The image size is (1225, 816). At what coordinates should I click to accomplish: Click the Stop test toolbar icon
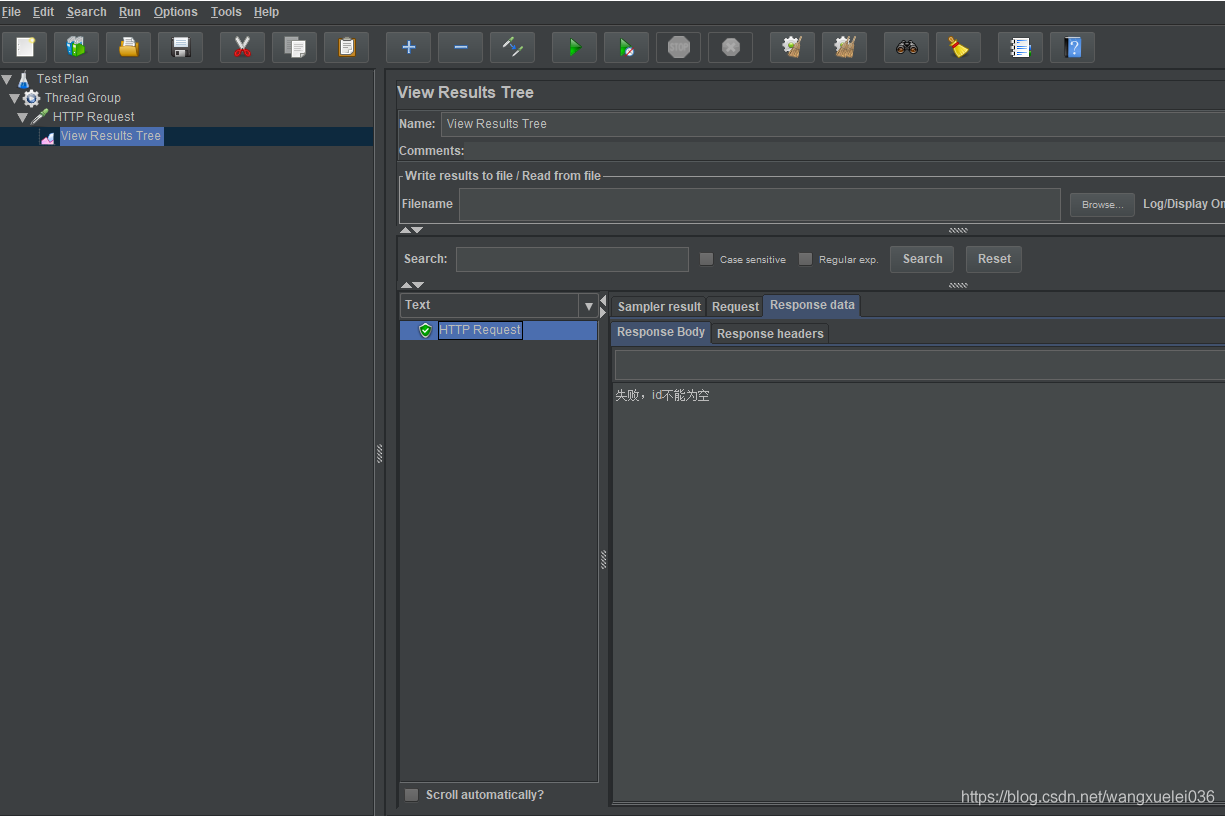pos(679,47)
